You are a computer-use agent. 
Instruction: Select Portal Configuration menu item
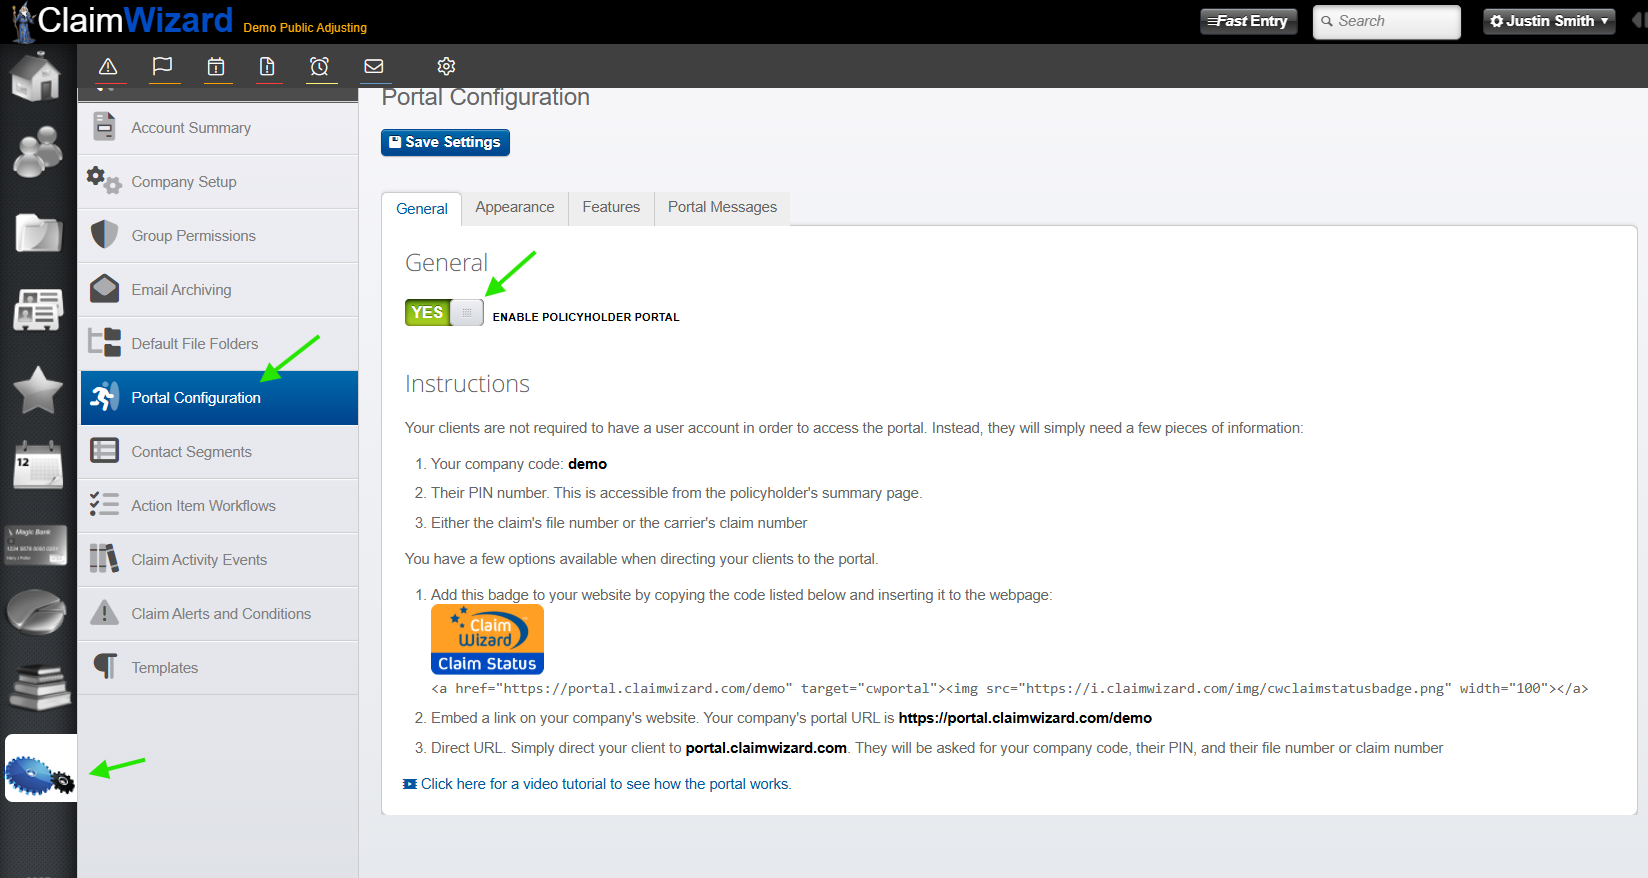[x=219, y=398]
